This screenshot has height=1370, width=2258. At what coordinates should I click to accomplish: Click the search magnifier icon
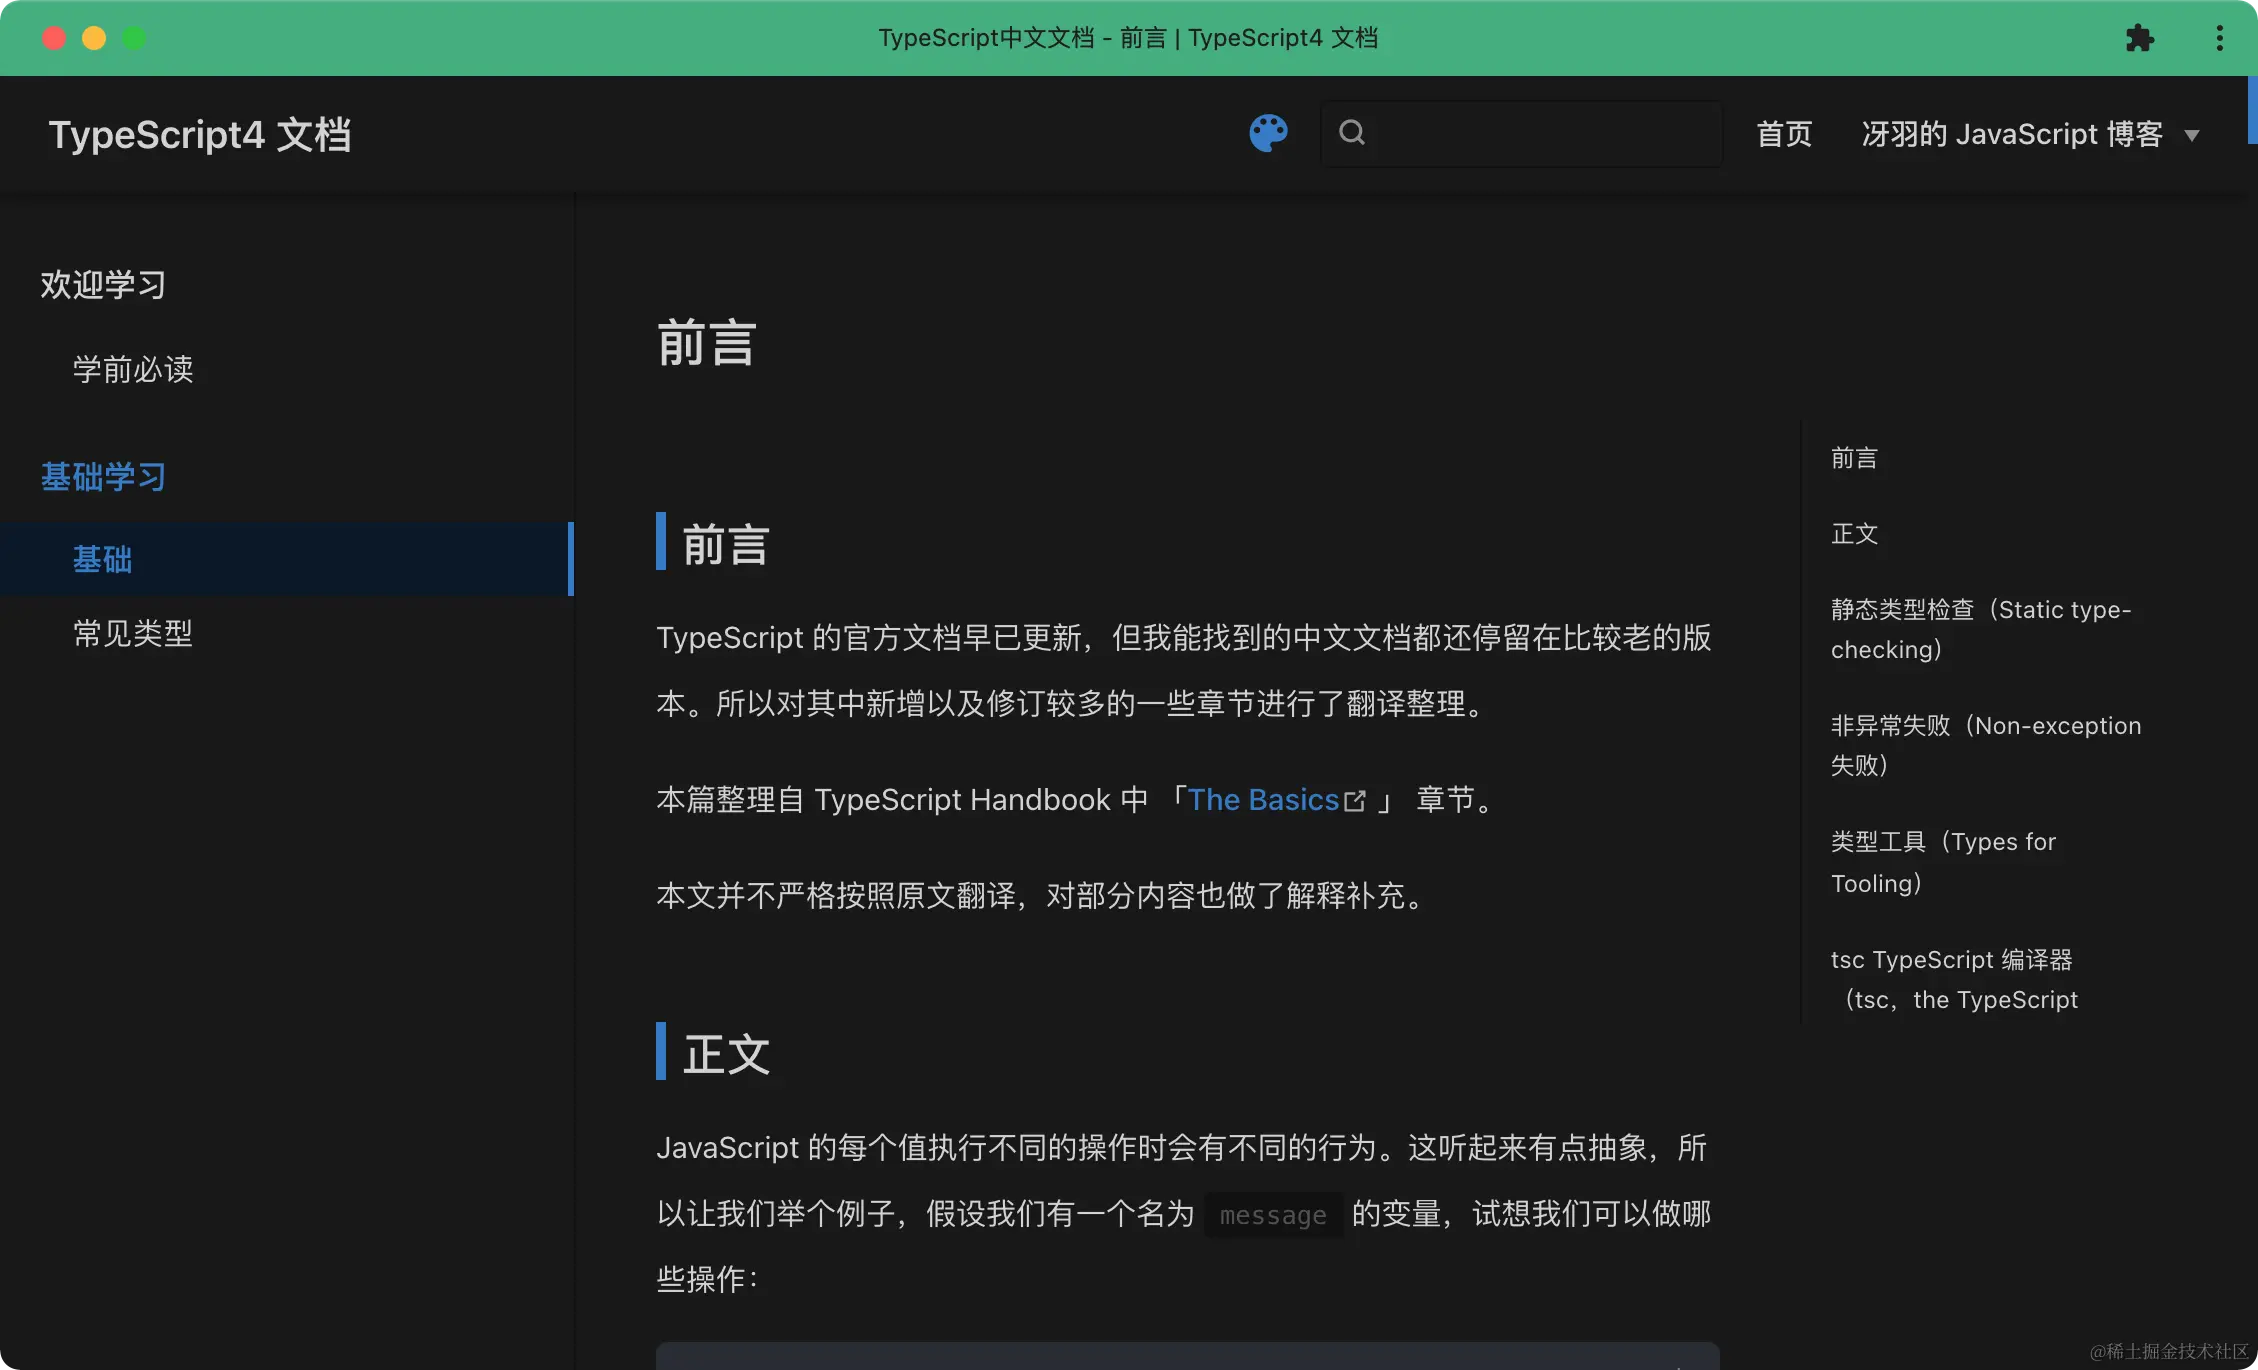tap(1352, 133)
